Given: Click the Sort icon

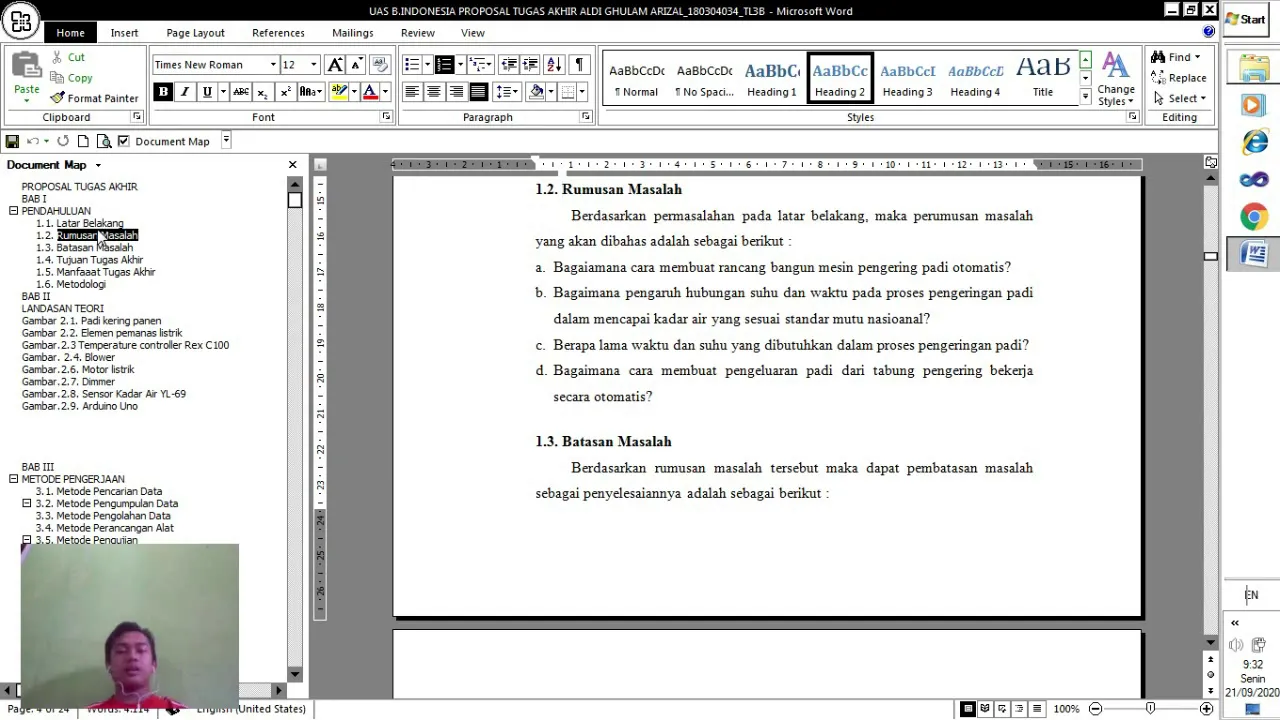Looking at the screenshot, I should coord(554,65).
